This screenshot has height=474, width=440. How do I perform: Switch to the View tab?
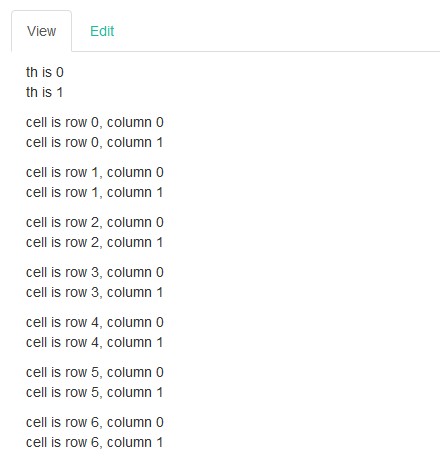[41, 31]
